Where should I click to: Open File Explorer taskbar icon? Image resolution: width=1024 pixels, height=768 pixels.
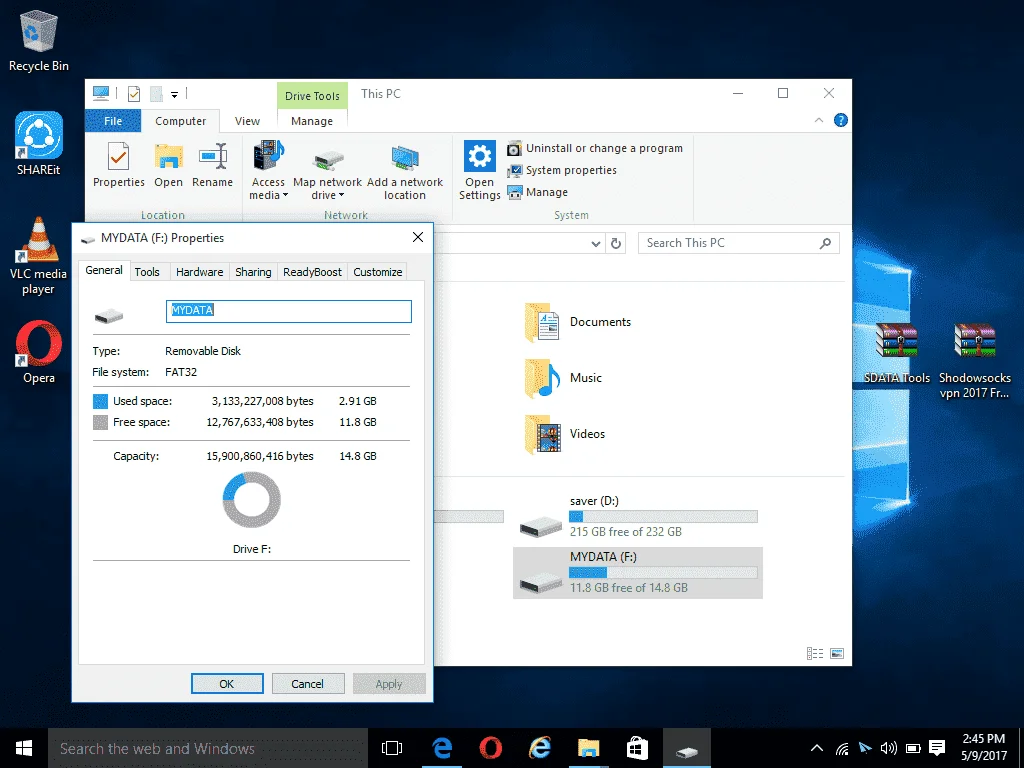[588, 748]
